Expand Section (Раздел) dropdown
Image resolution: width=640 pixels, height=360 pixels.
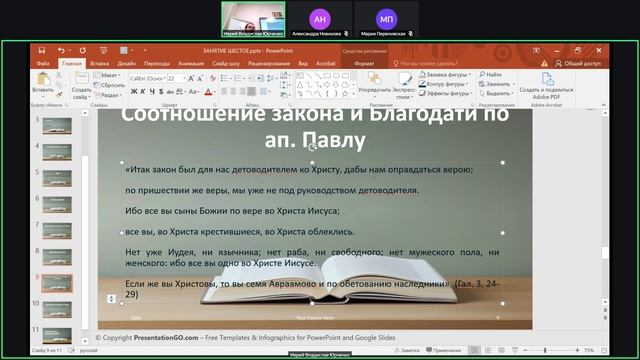point(108,95)
